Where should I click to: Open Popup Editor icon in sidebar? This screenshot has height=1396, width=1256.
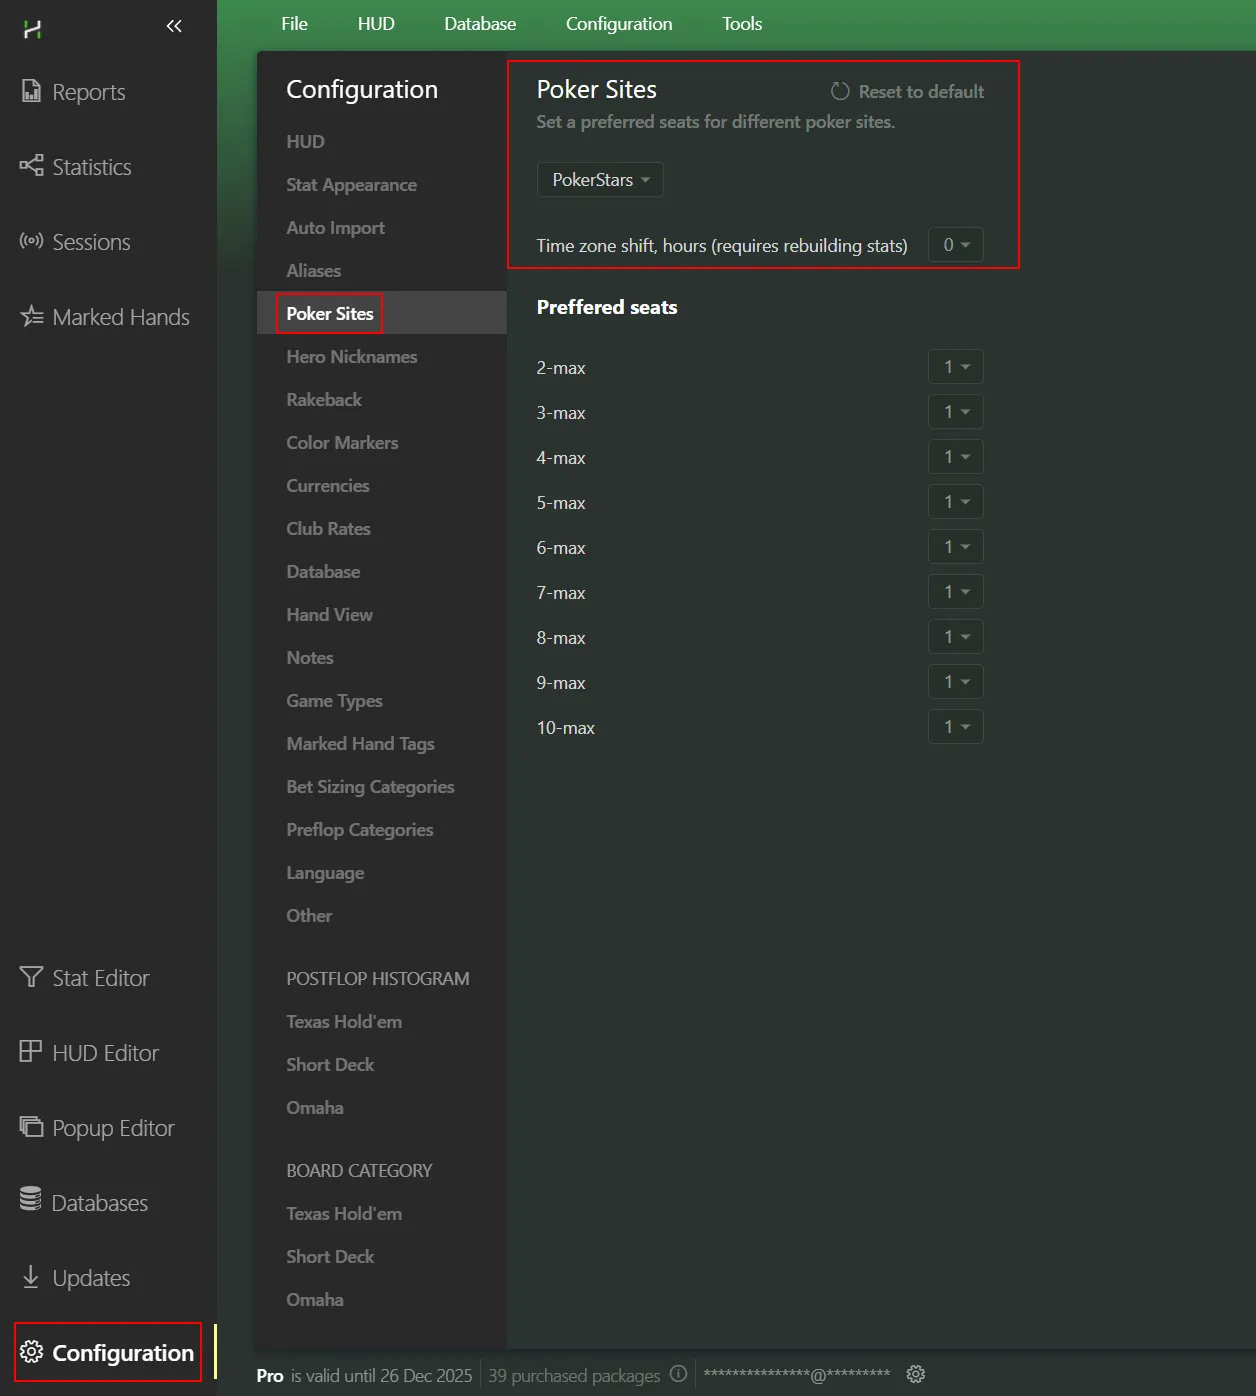[31, 1127]
